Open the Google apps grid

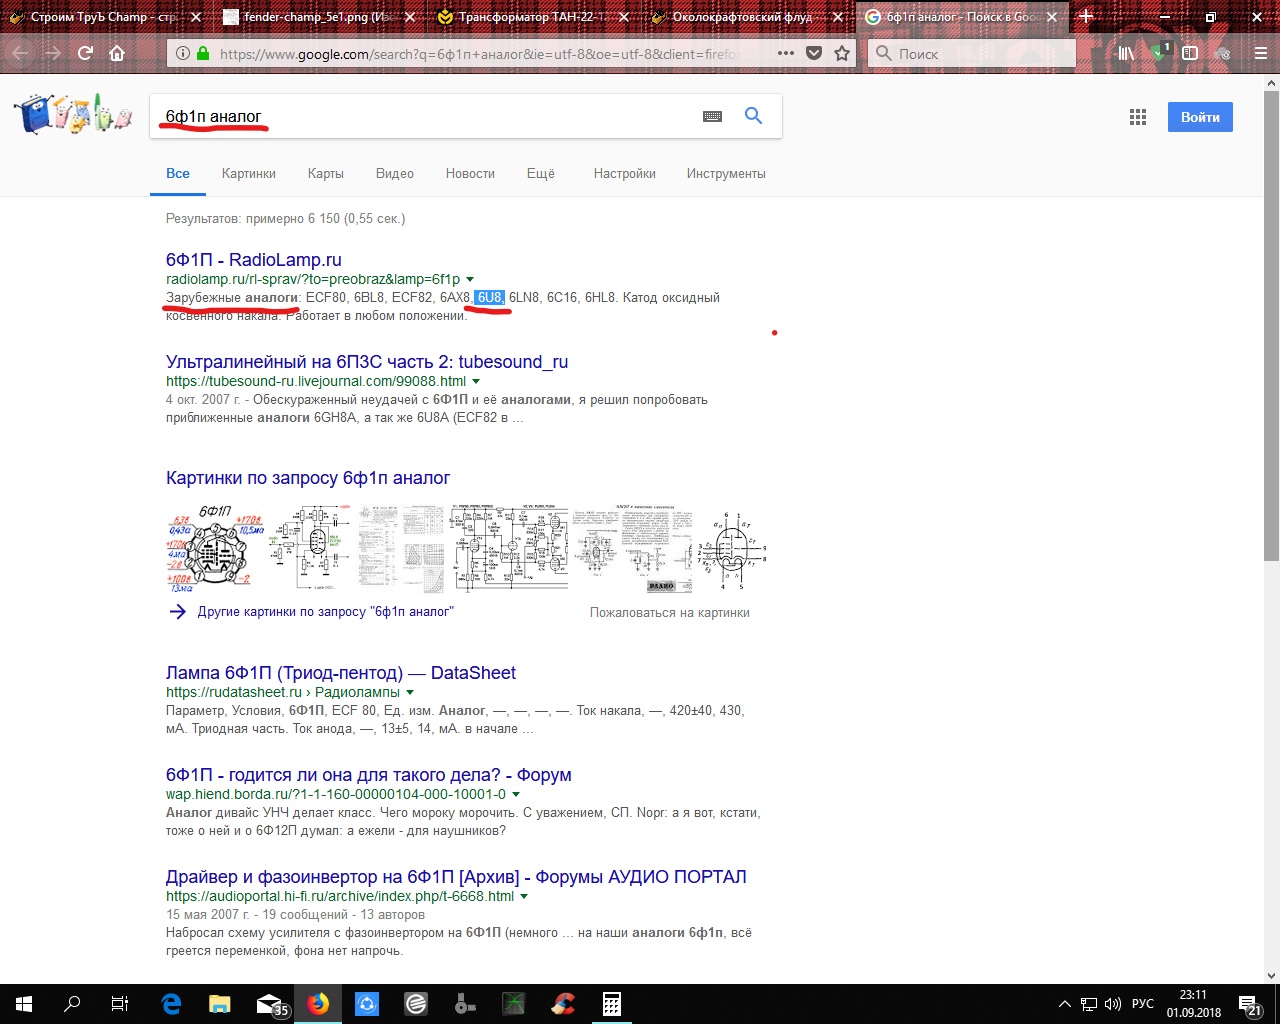[1138, 117]
